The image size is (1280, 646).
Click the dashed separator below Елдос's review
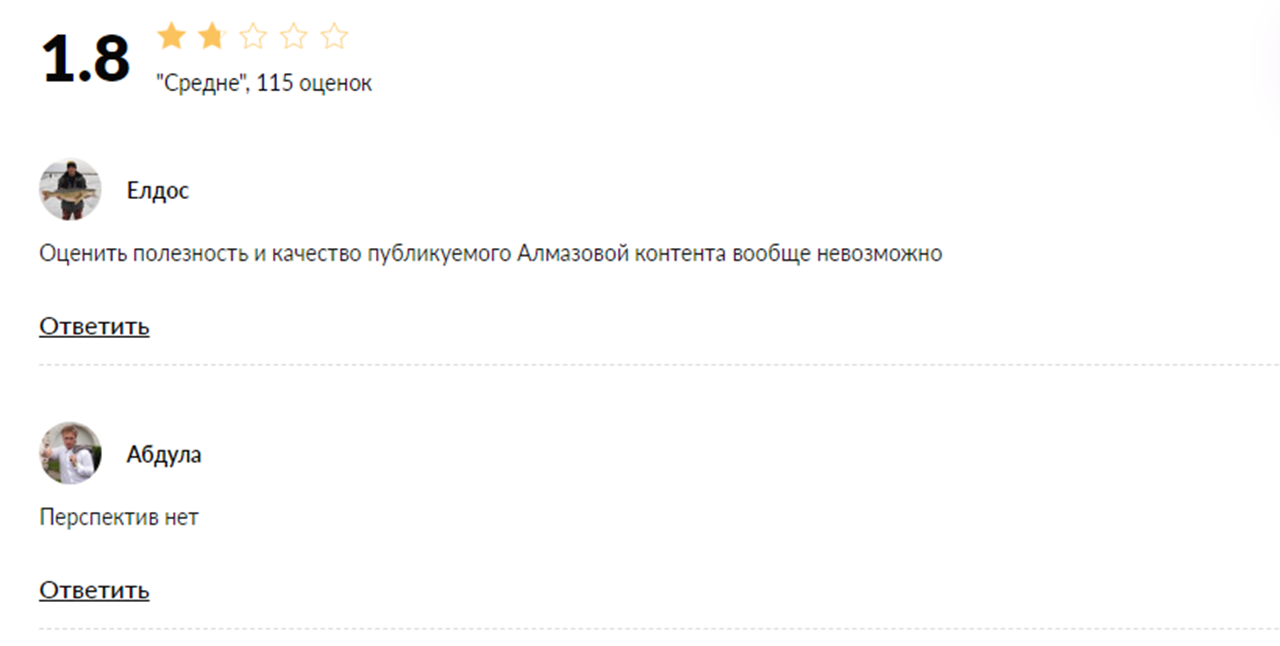640,366
